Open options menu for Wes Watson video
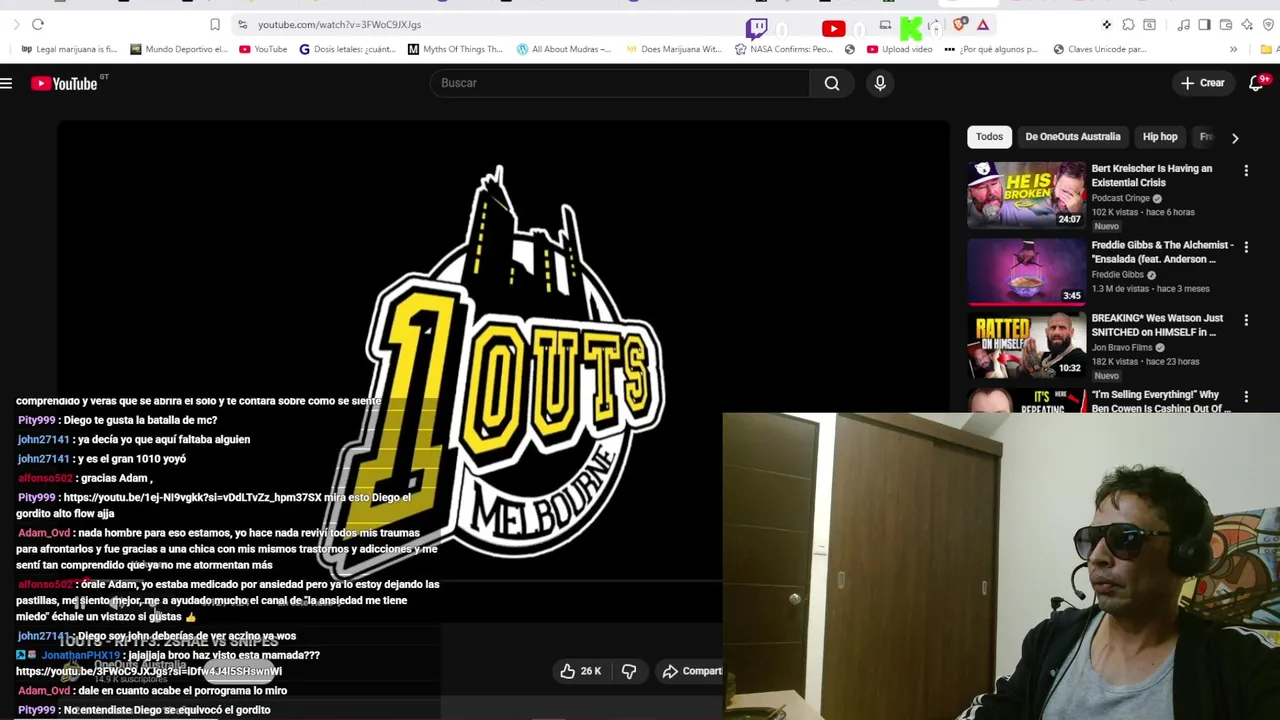This screenshot has height=720, width=1280. click(x=1246, y=320)
